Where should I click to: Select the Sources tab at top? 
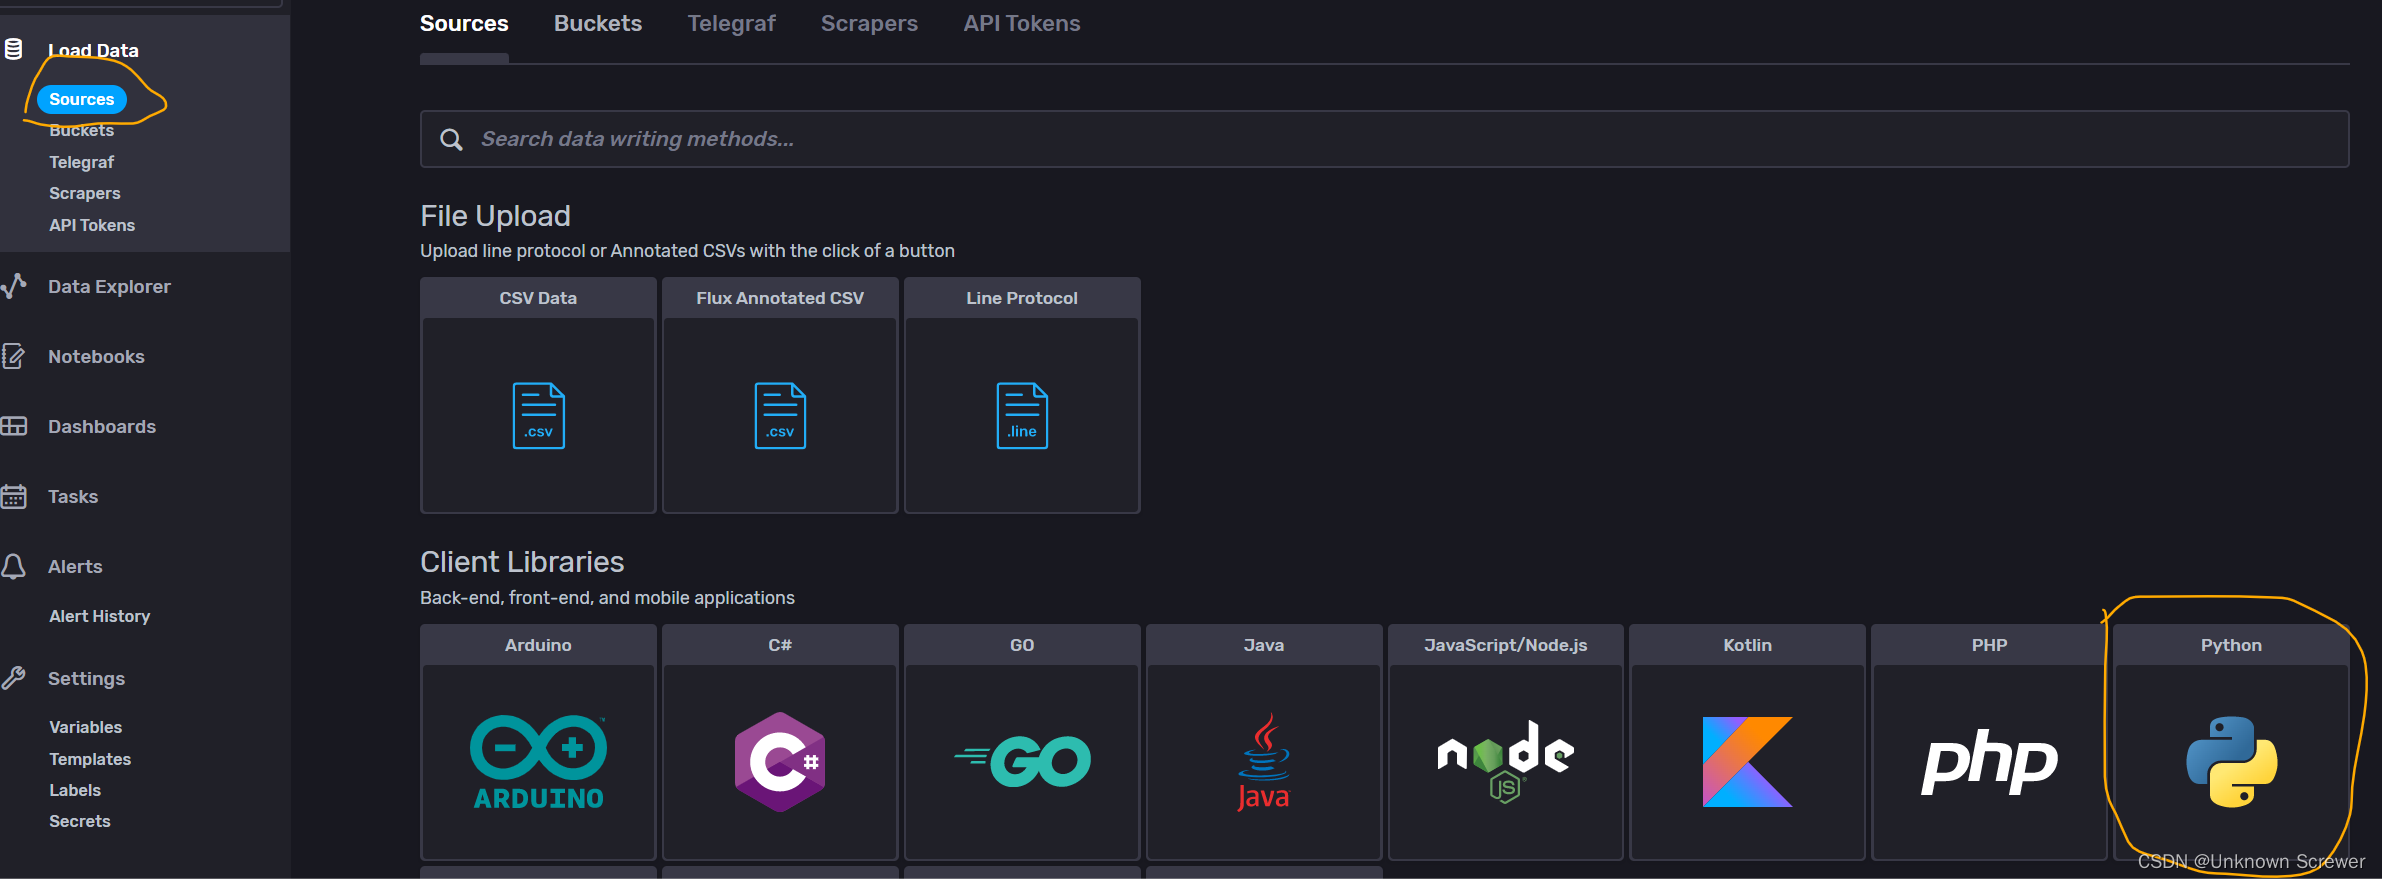click(464, 23)
